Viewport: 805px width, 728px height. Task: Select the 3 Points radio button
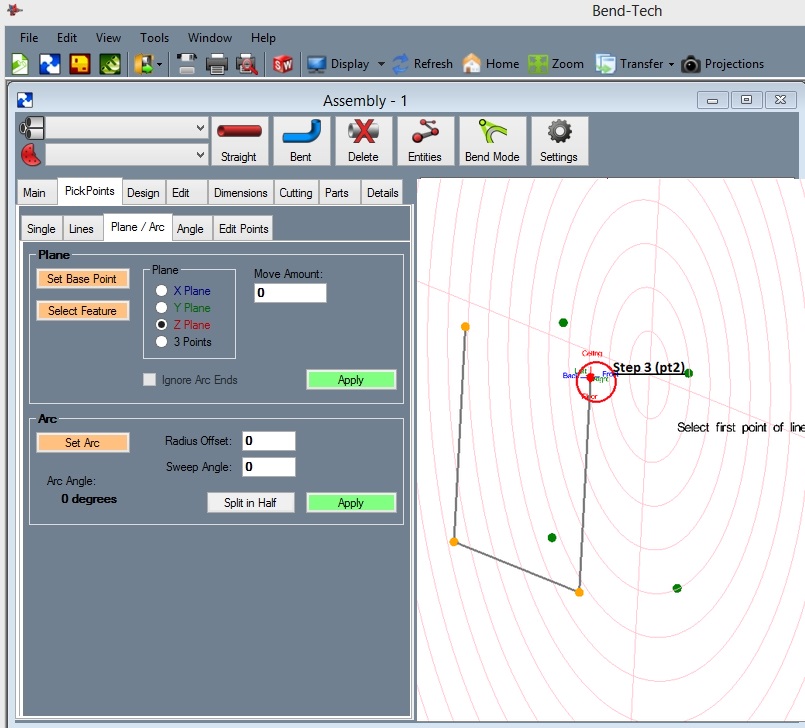point(161,341)
